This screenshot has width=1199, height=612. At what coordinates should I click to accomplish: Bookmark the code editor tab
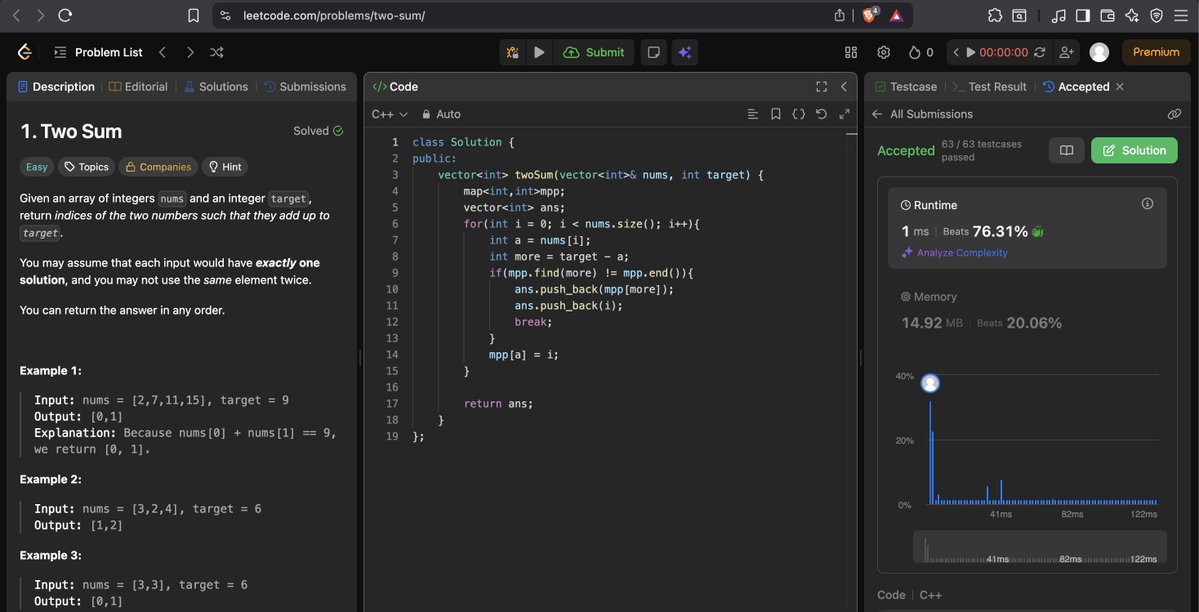(x=776, y=114)
